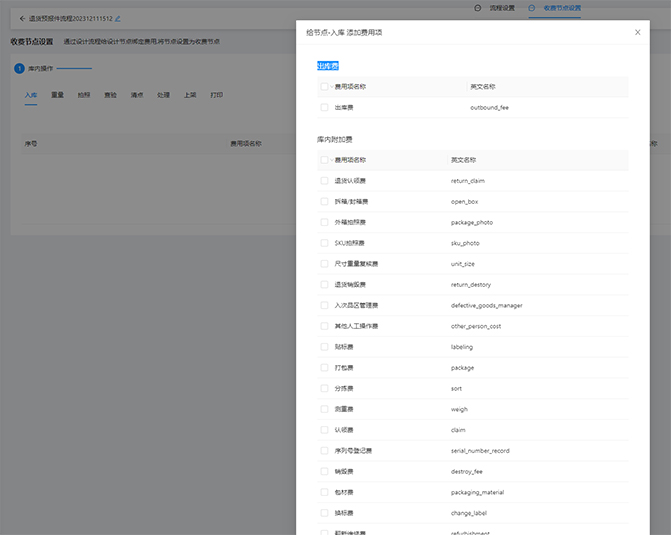Check the packaging_material row checkbox
Screen dimensions: 671x535
(324, 492)
